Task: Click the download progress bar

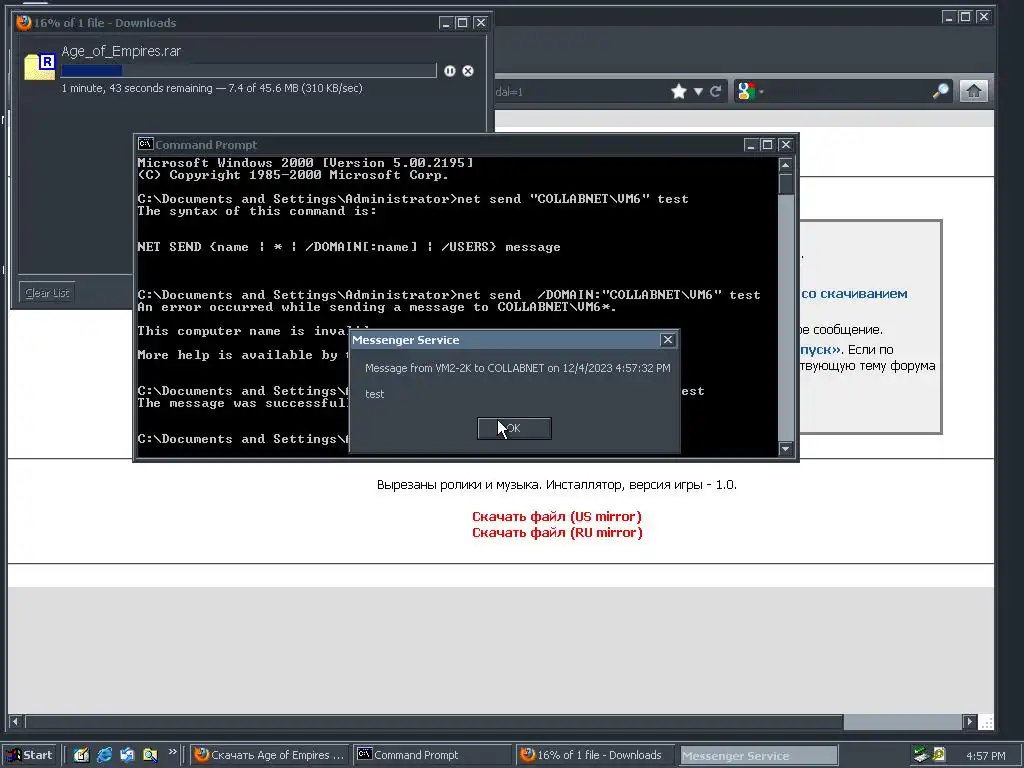Action: click(x=249, y=71)
